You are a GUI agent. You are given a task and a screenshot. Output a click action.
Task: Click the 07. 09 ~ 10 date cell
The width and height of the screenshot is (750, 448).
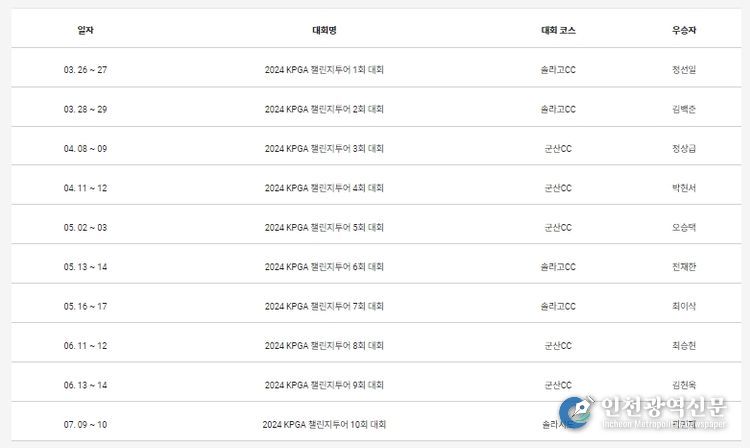pos(85,425)
